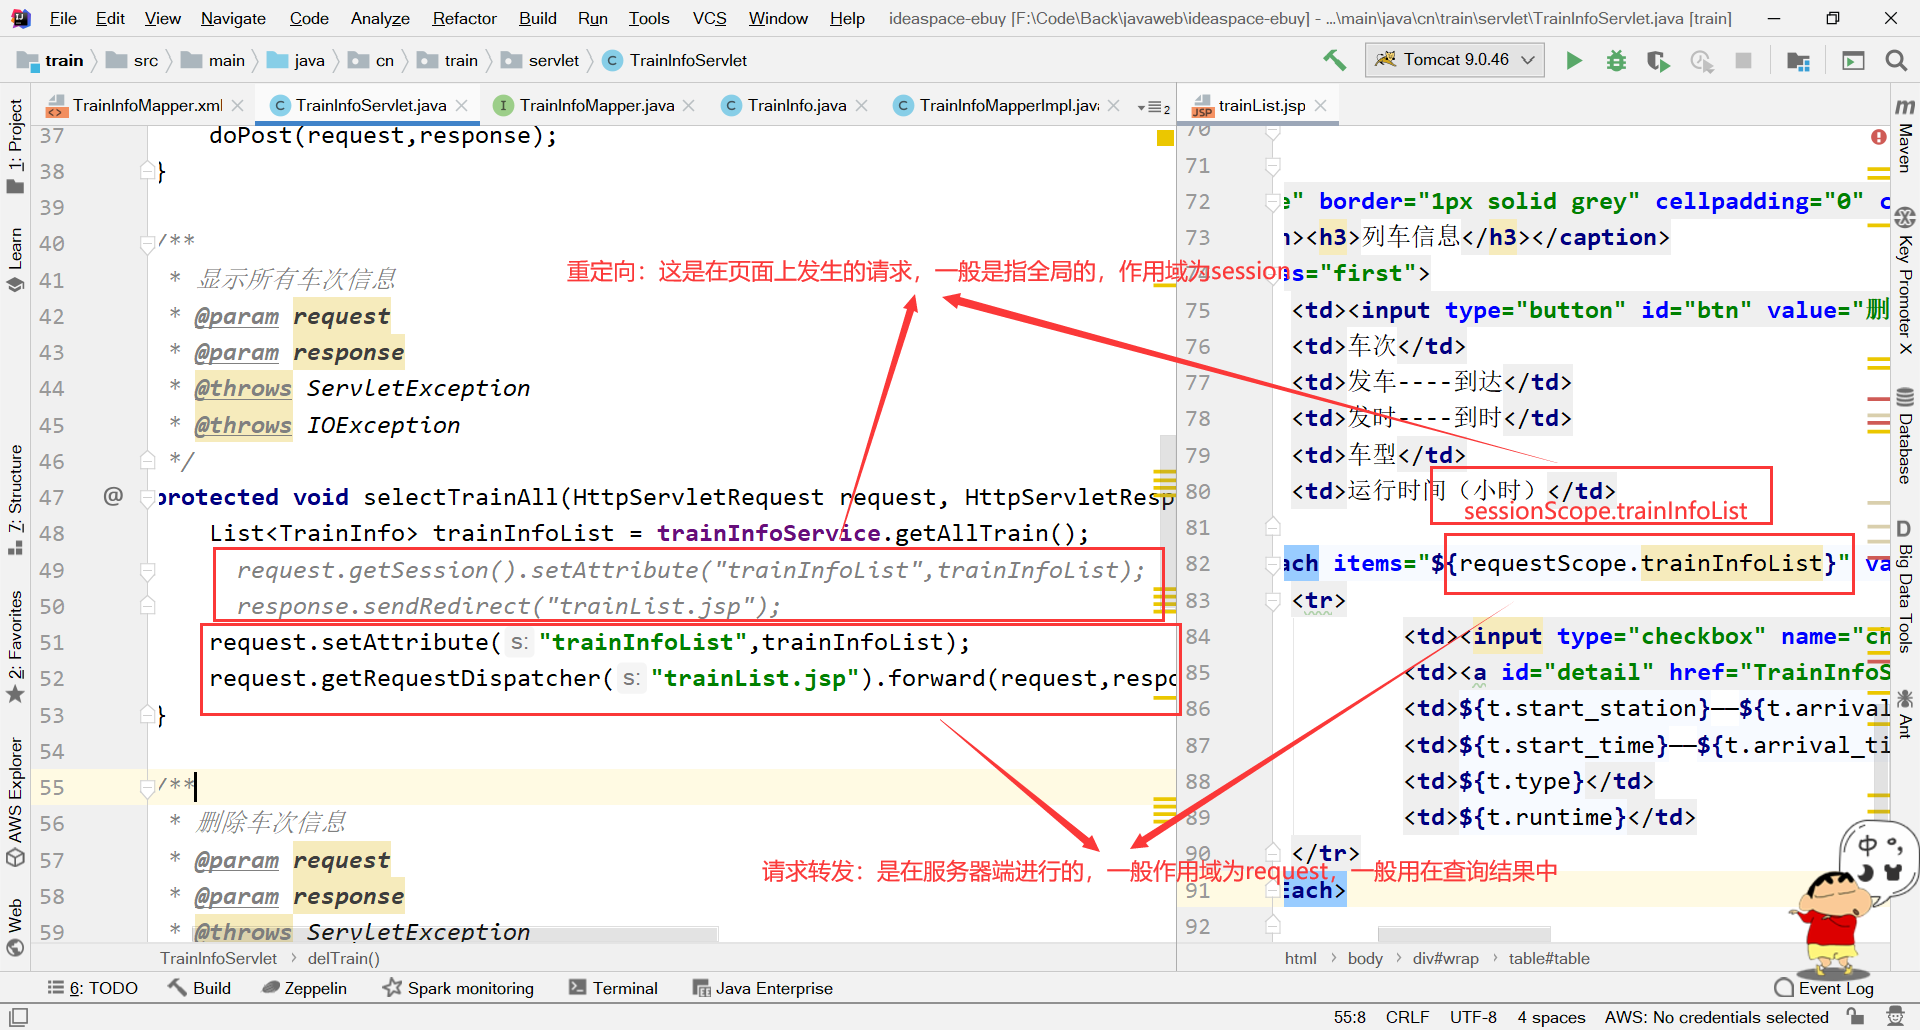The height and width of the screenshot is (1030, 1920).
Task: Click the profiler run icon
Action: point(1701,60)
